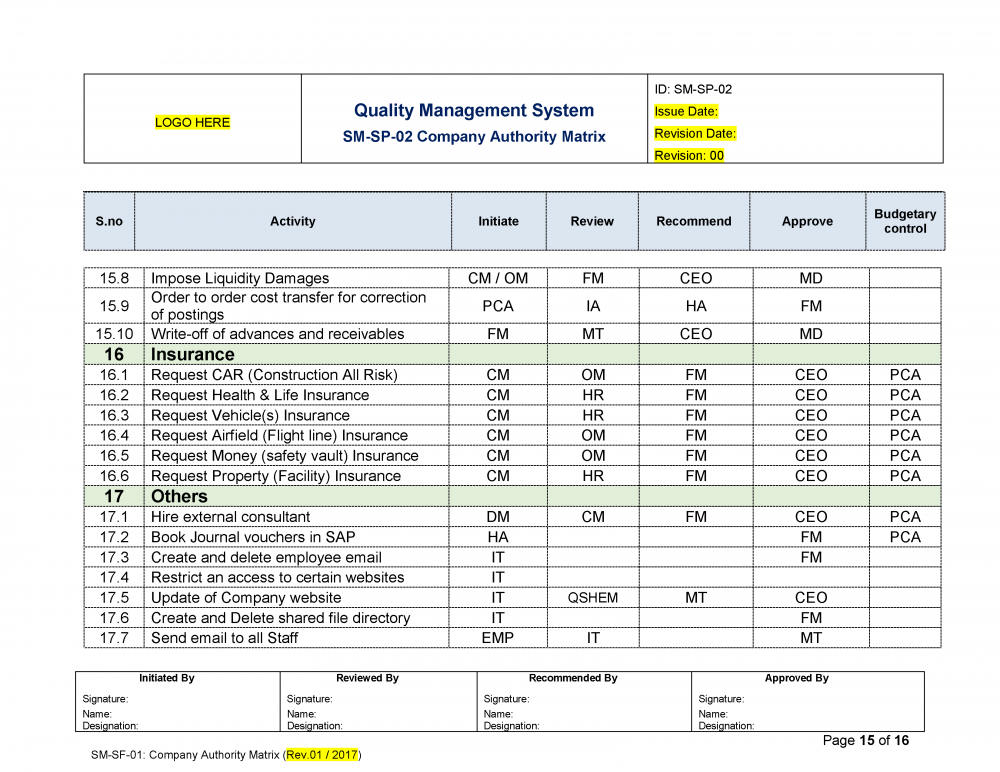Viewport: 1000px width, 772px height.
Task: Click the Recommend column header
Action: (x=693, y=221)
